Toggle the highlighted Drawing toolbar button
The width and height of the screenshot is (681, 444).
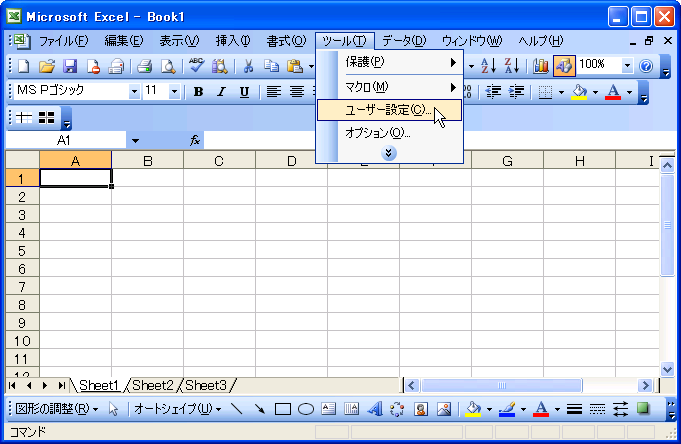coord(564,66)
